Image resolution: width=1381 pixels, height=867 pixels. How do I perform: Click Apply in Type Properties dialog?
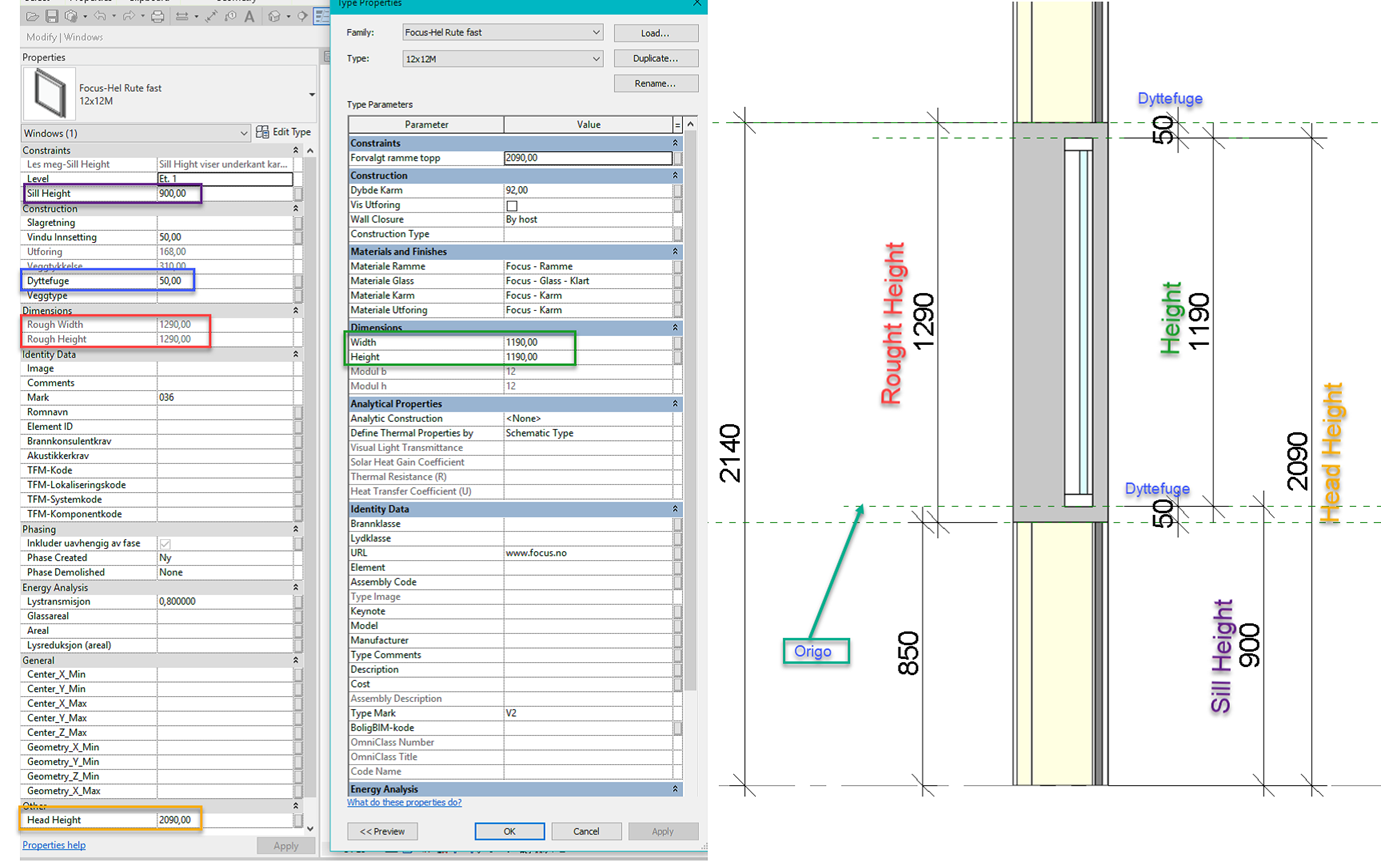click(x=663, y=831)
